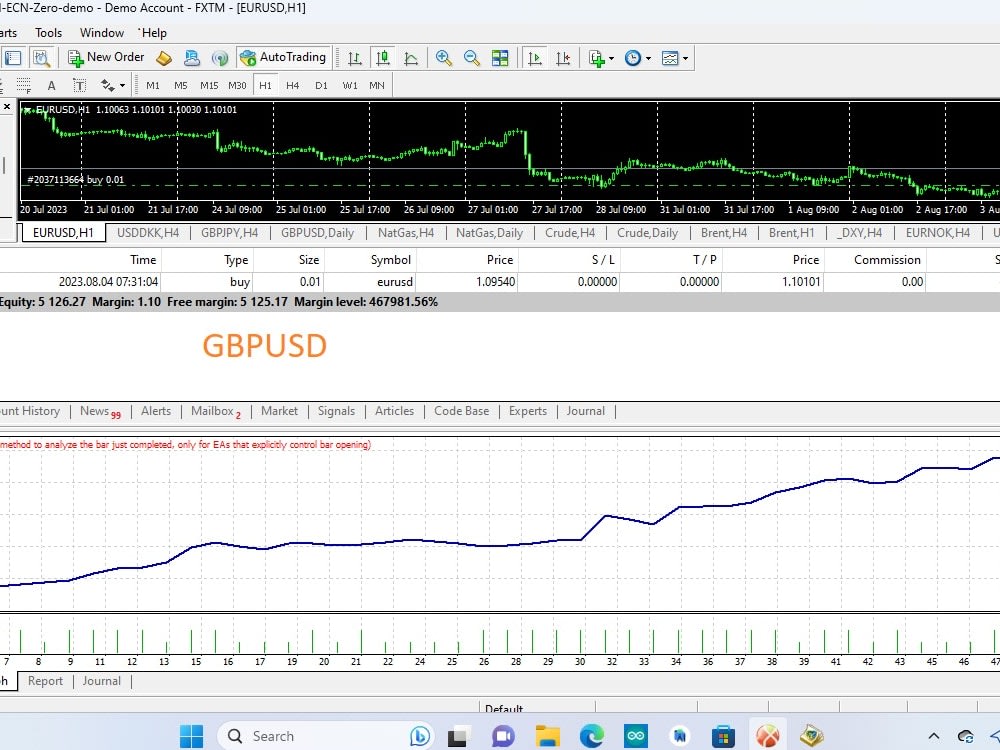The width and height of the screenshot is (1000, 750).
Task: Open the Firefox taskbar icon
Action: point(766,735)
